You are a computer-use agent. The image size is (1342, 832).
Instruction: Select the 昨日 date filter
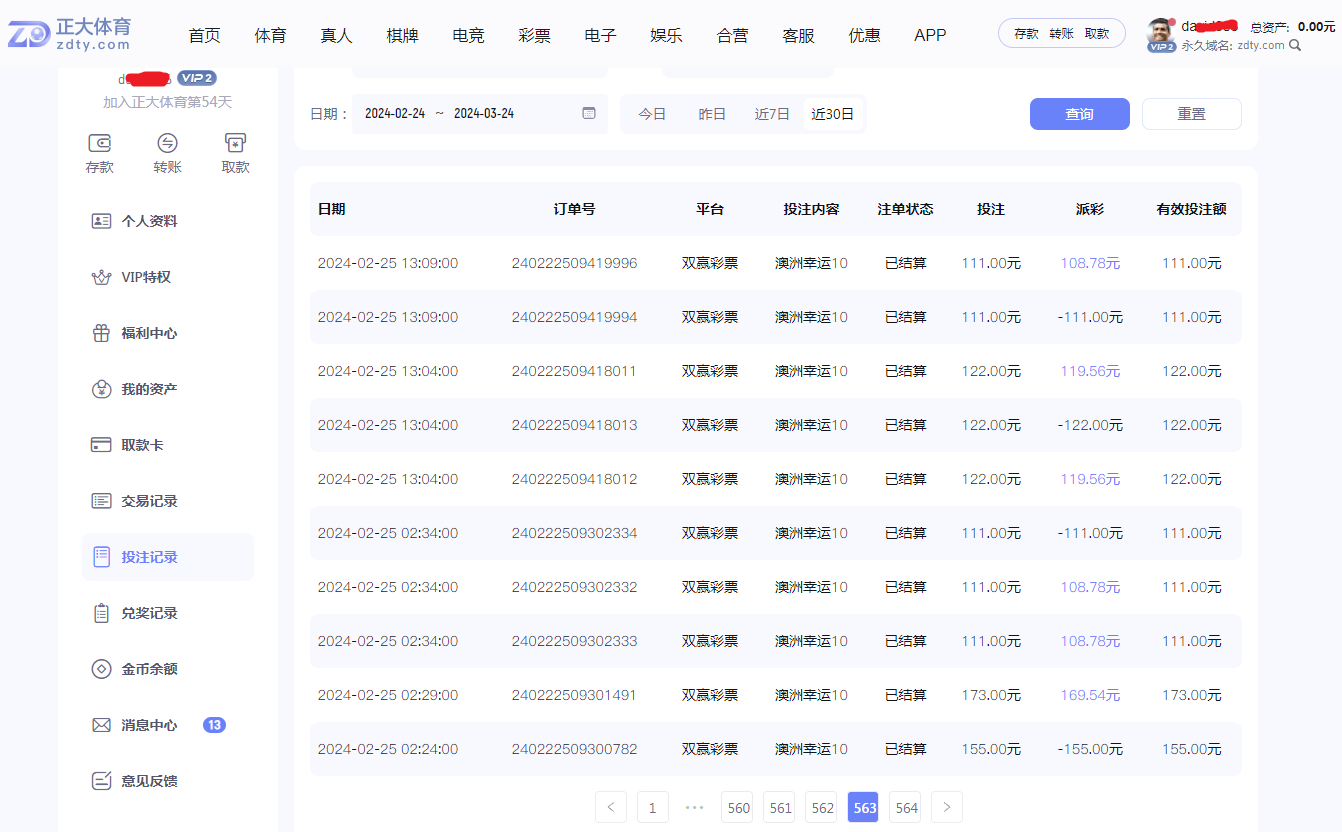point(712,114)
